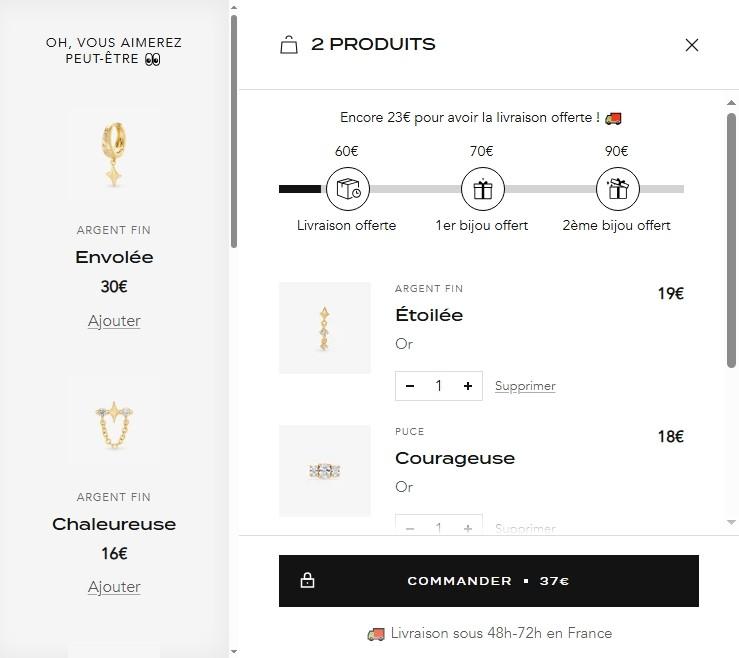
Task: Add Chaleureuse earring with Ajouter
Action: click(114, 587)
